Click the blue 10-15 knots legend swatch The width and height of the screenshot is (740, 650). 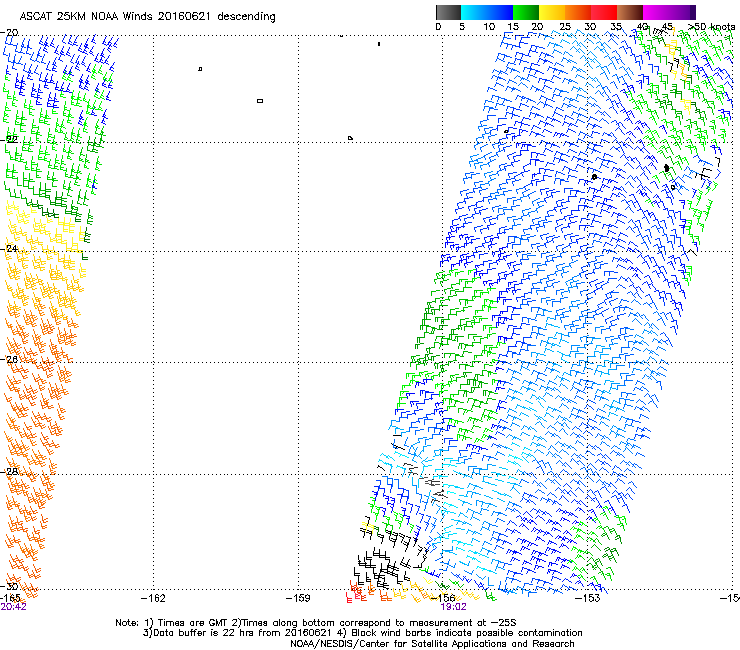500,12
